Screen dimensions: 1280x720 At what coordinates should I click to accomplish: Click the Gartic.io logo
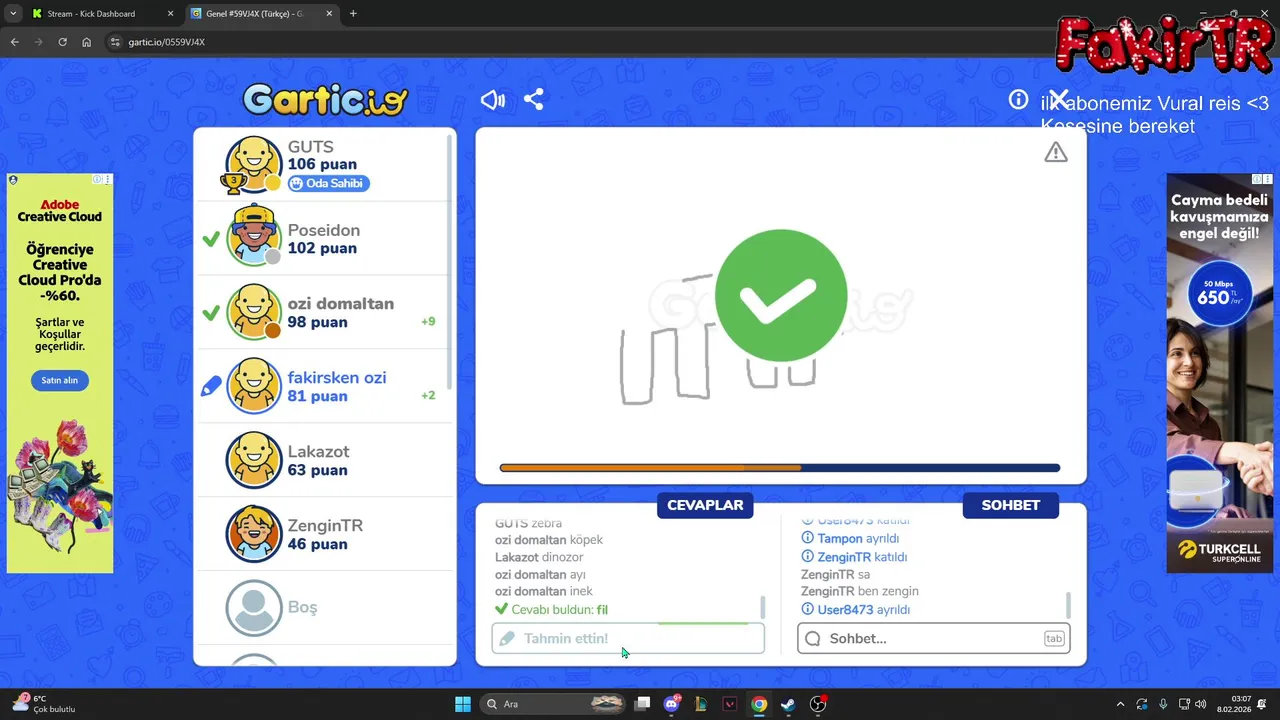pos(325,99)
